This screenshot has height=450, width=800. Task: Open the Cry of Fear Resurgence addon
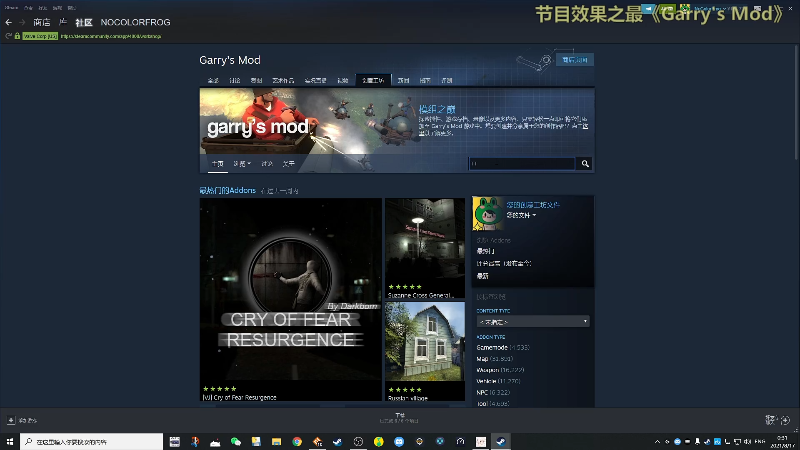pyautogui.click(x=291, y=299)
